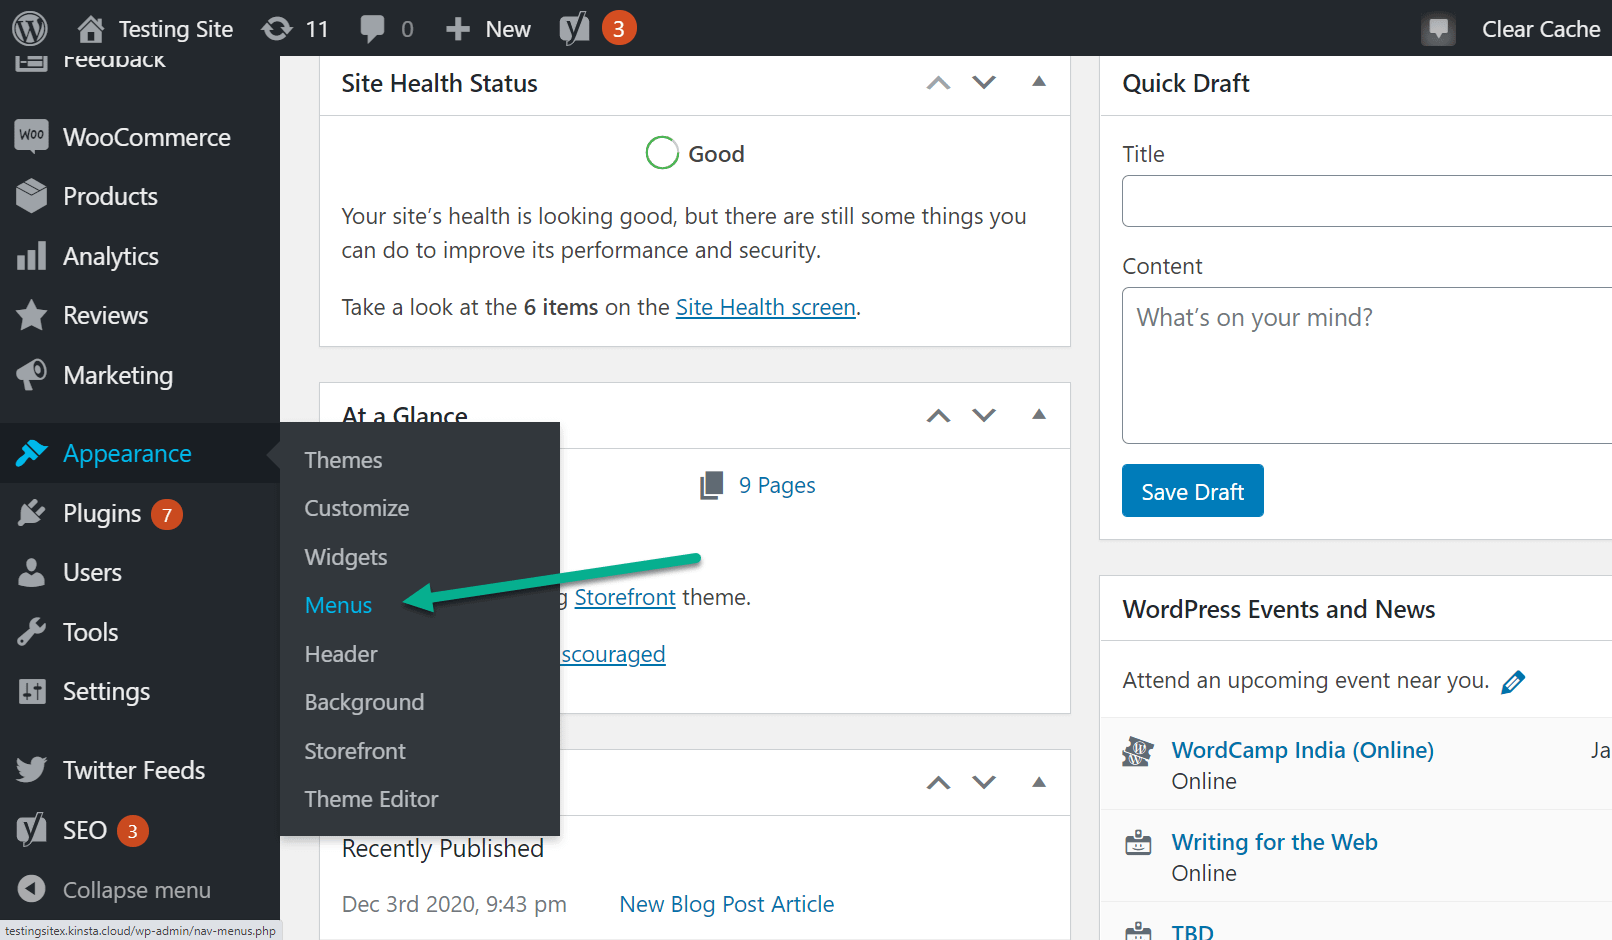Move Site Health Status panel down
1612x940 pixels.
pyautogui.click(x=984, y=83)
